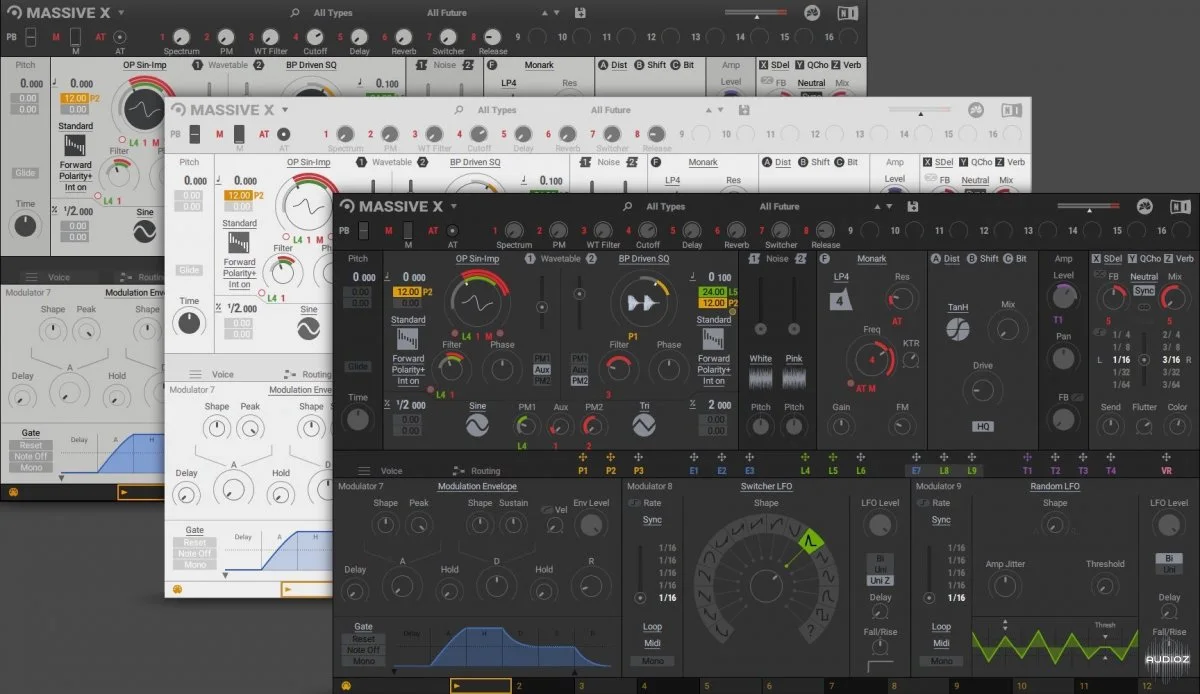Open the Monark filter type menu

tap(871, 259)
